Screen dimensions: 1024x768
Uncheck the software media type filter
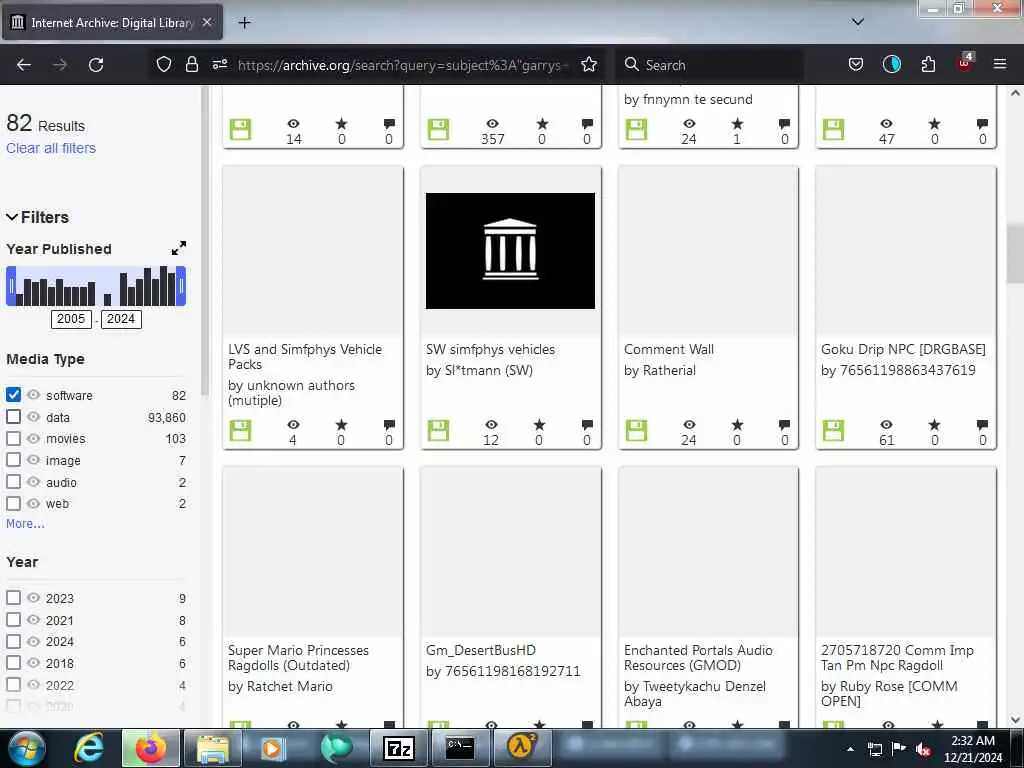[x=13, y=394]
